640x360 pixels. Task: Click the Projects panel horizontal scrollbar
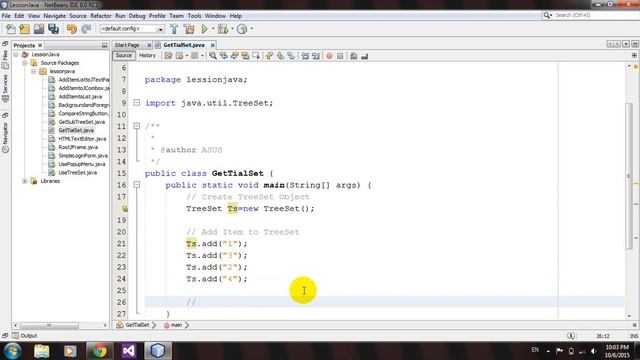pos(49,325)
